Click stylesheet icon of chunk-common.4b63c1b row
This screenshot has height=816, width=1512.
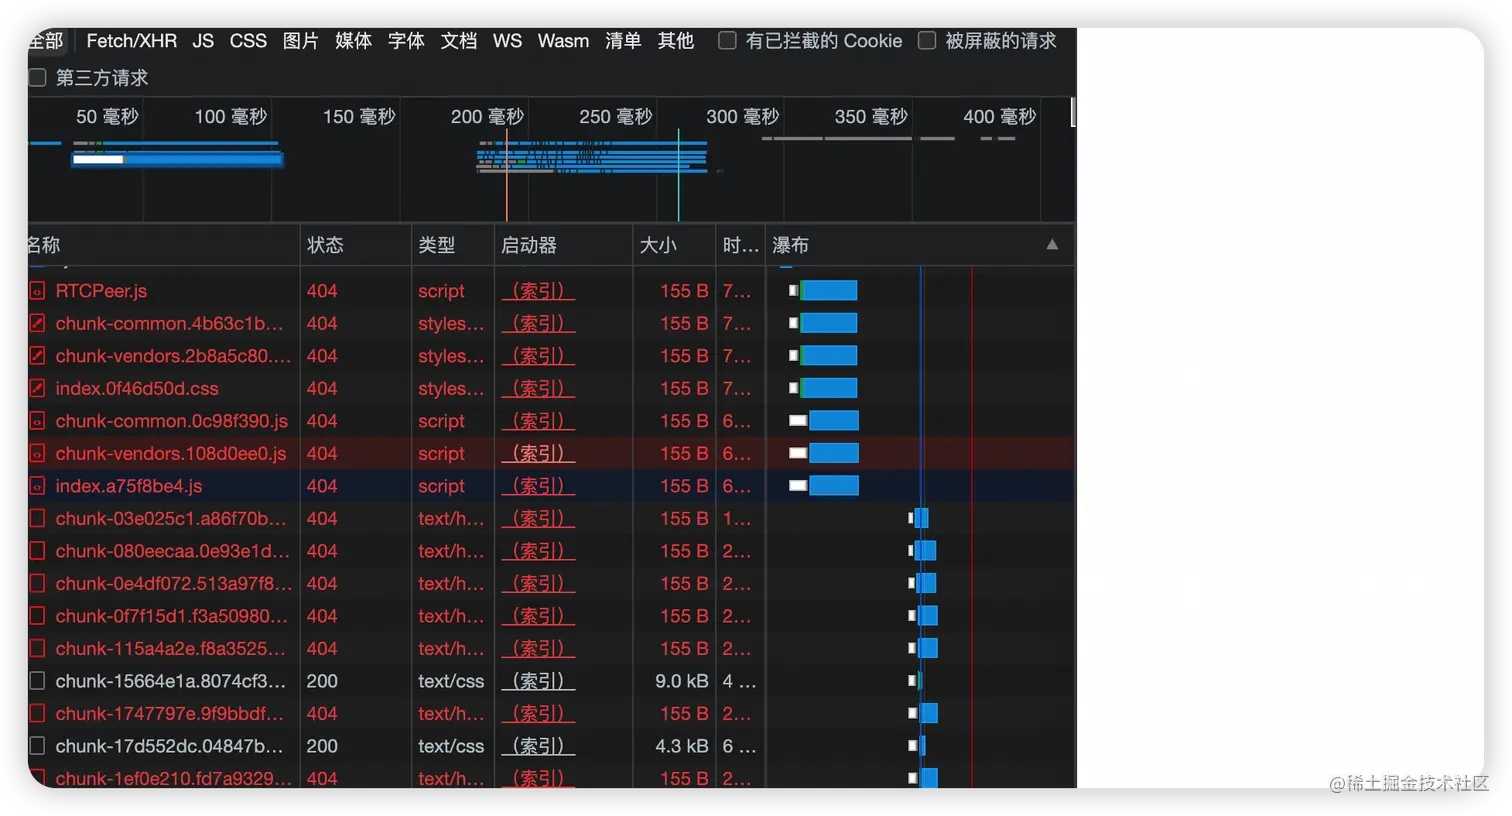tap(37, 324)
